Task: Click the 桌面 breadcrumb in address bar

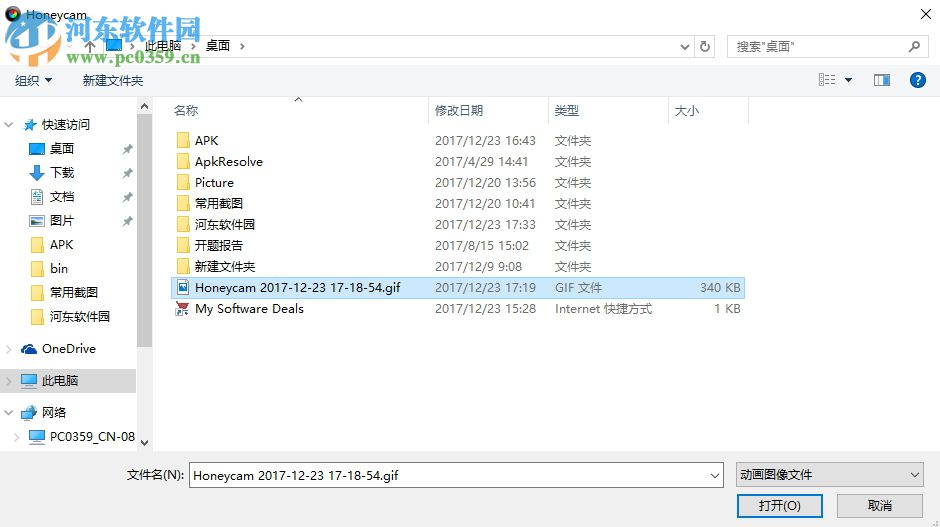Action: (218, 46)
